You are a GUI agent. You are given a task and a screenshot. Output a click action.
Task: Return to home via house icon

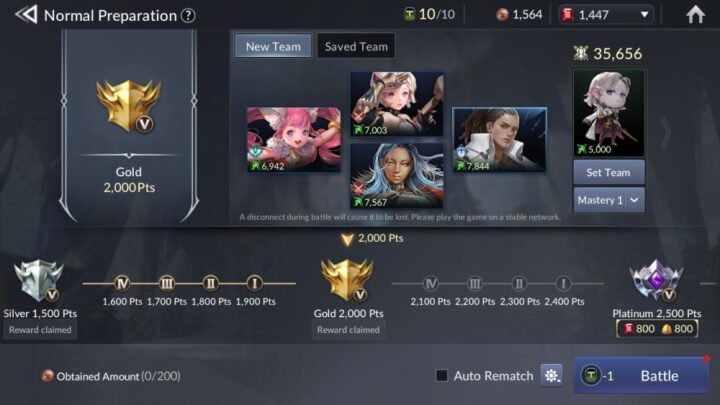tap(695, 14)
